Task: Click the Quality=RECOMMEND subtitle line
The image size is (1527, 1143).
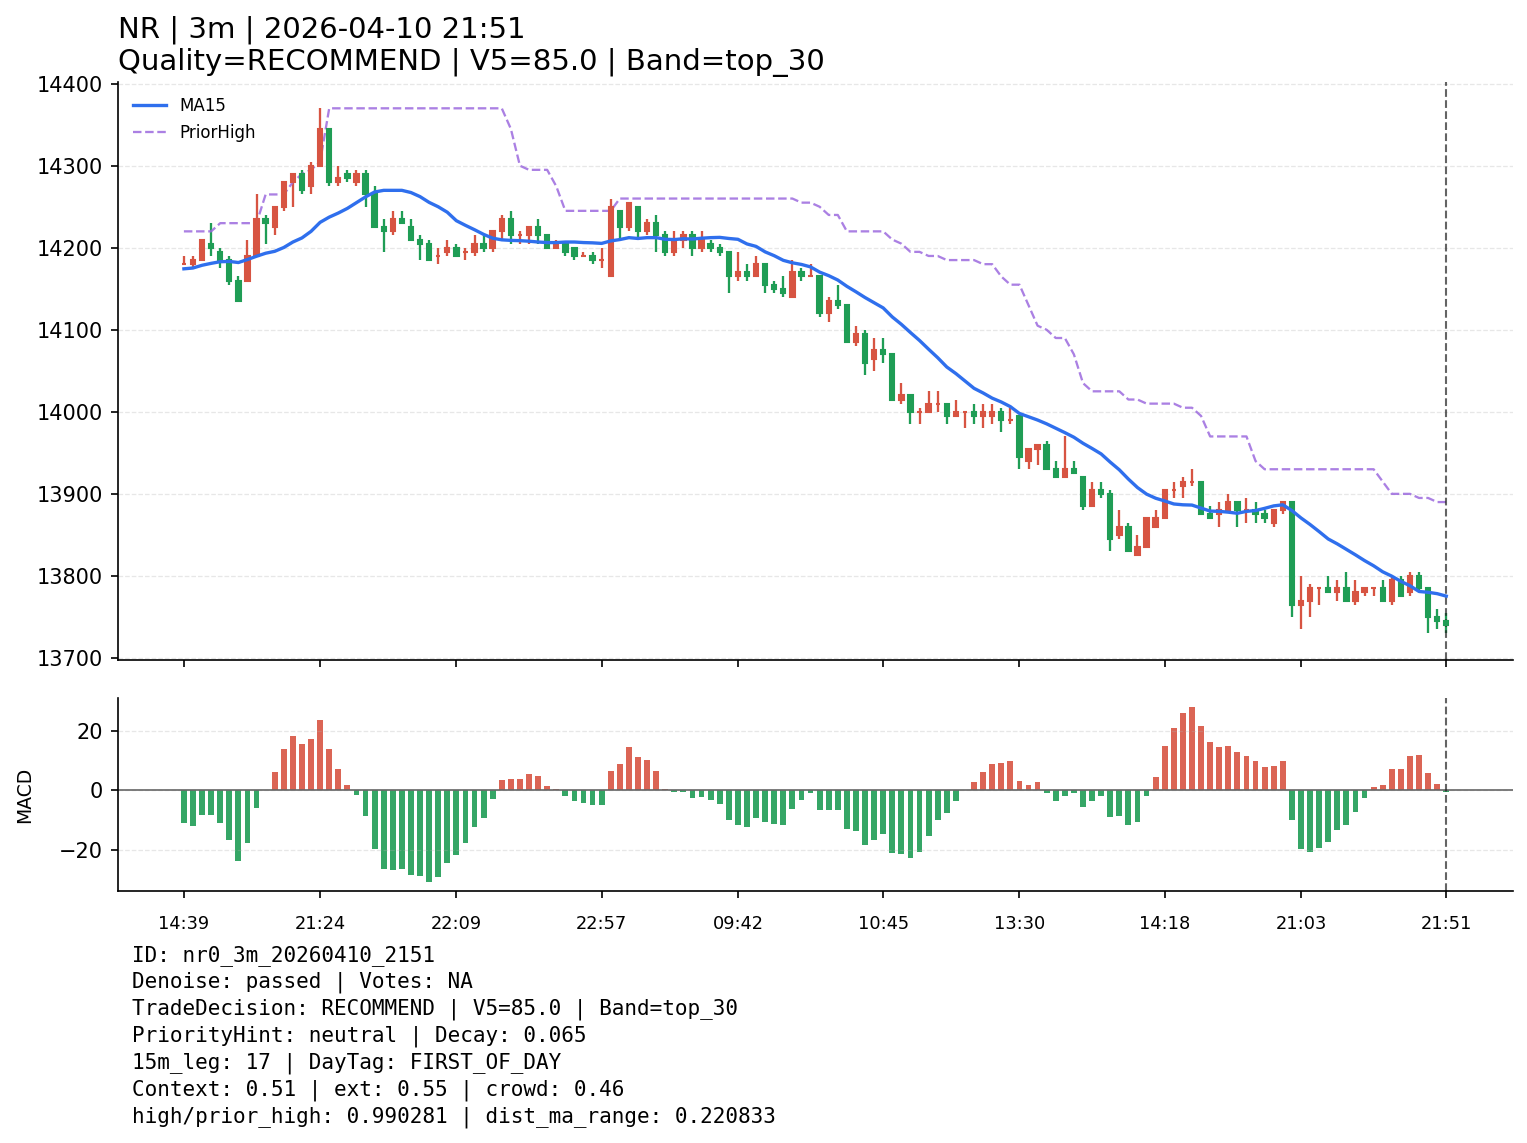Action: click(471, 61)
